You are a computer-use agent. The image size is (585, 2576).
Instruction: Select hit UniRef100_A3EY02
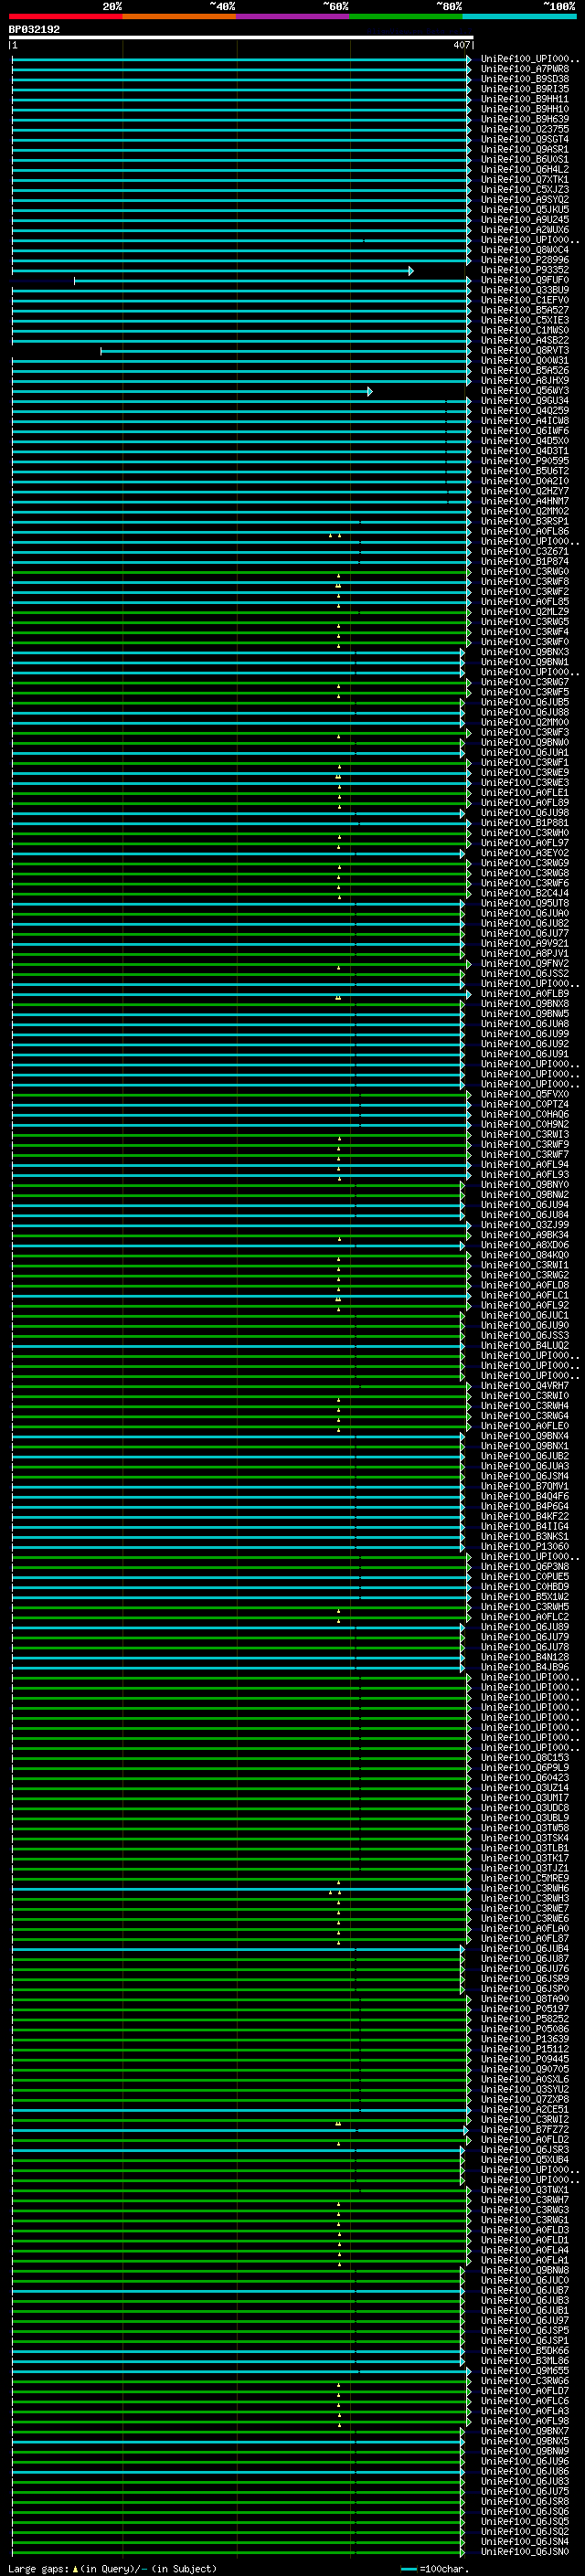(x=525, y=853)
